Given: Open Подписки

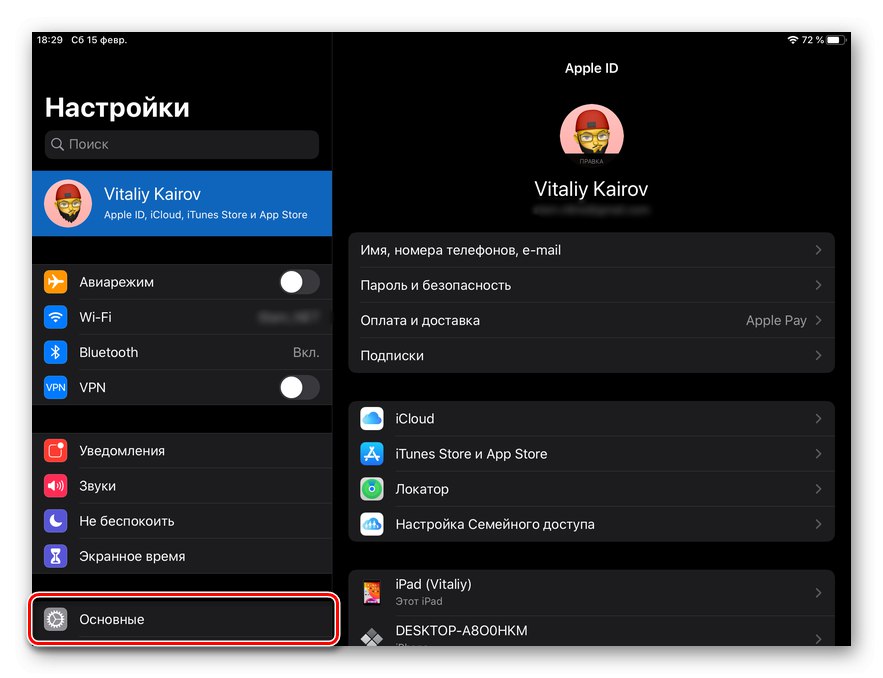Looking at the screenshot, I should tap(591, 355).
